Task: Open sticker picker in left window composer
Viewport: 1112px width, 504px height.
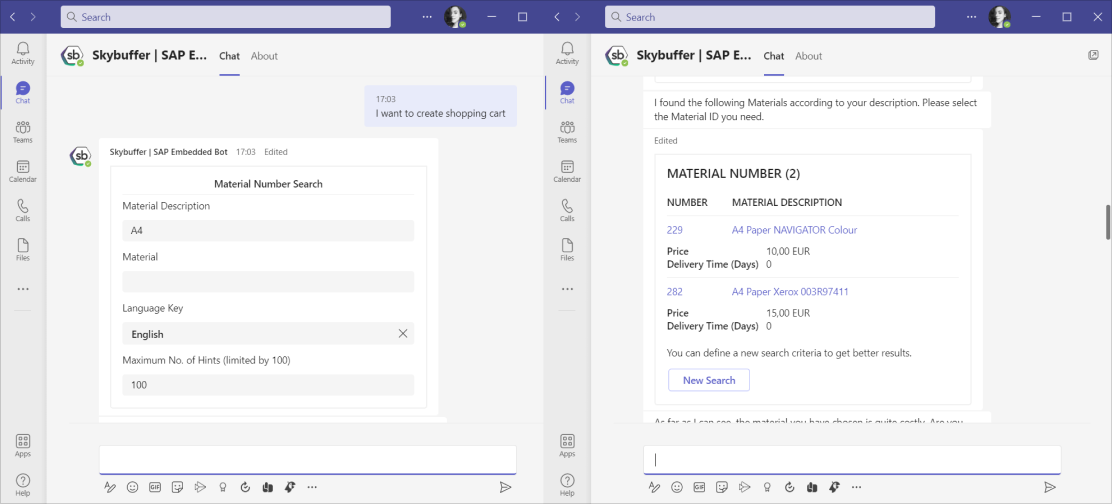Action: point(177,487)
